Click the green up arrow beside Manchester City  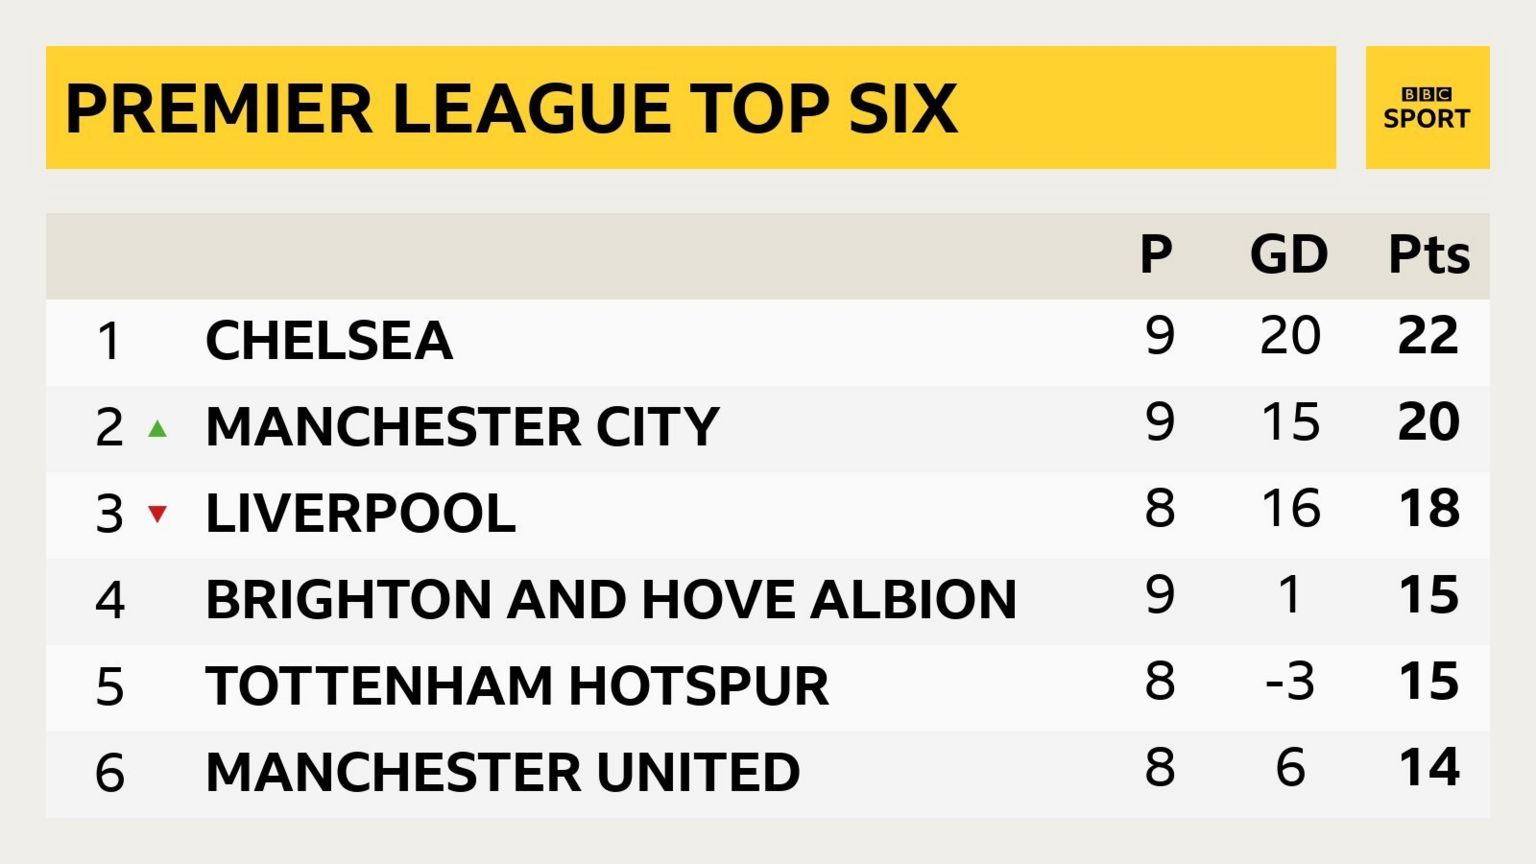(x=157, y=429)
